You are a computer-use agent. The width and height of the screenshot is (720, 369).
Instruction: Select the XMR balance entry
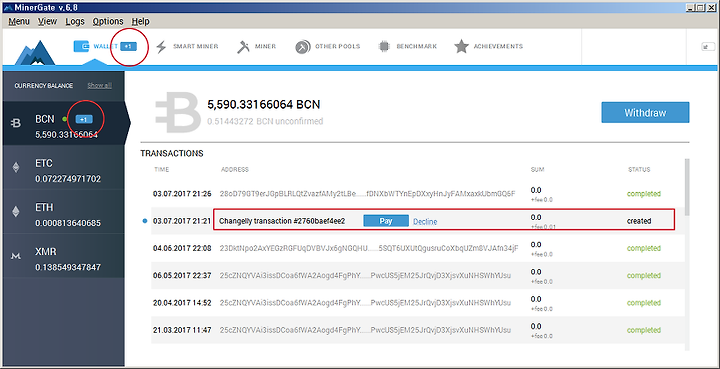pos(63,256)
